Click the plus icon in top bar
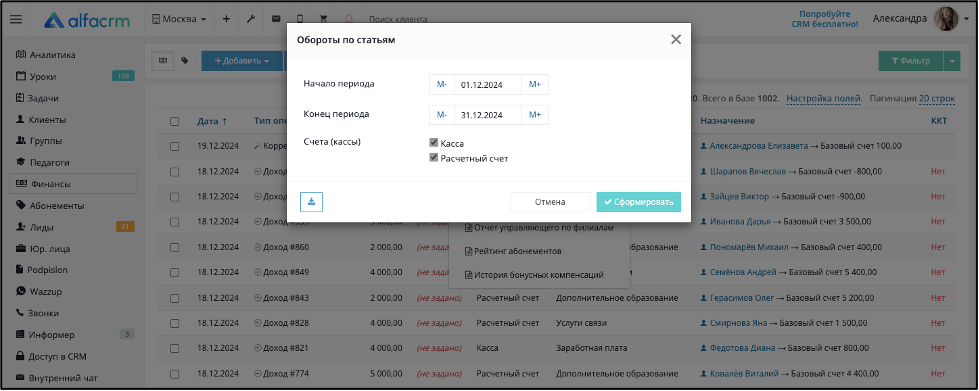Image resolution: width=979 pixels, height=391 pixels. (226, 19)
